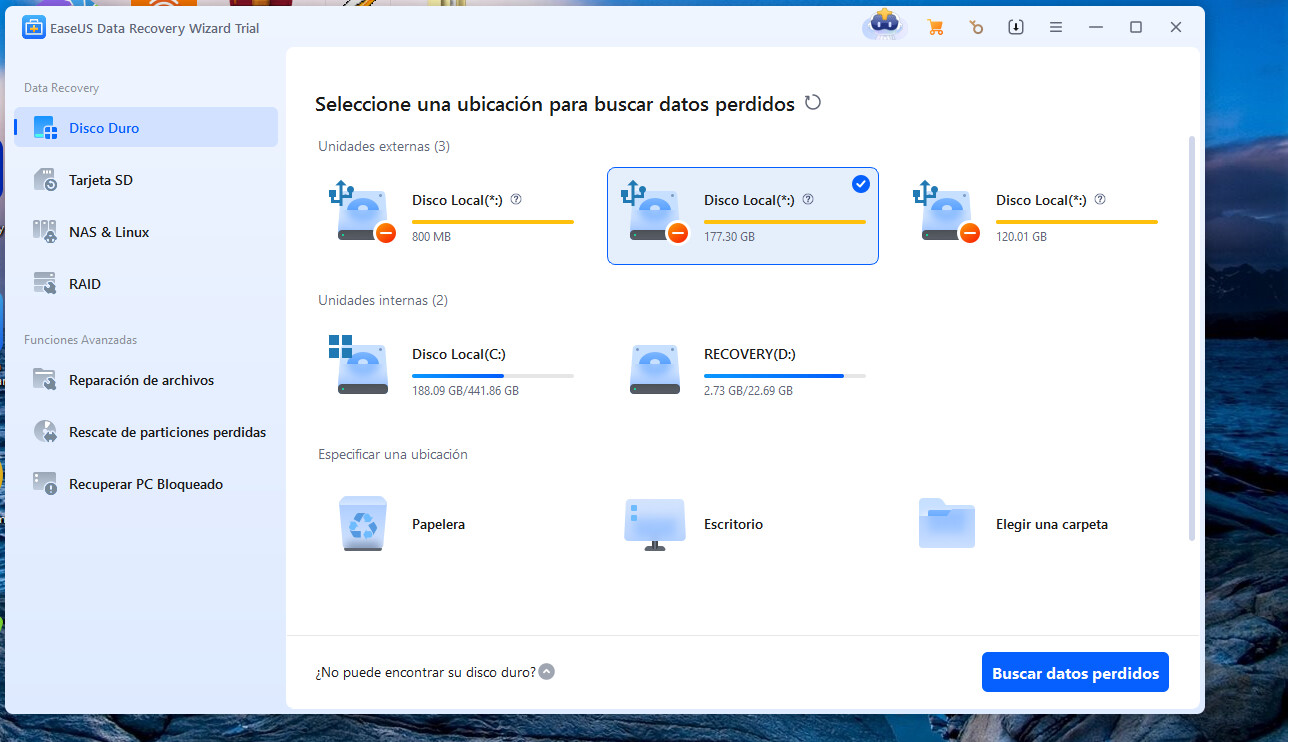
Task: Click the orange shopping cart icon
Action: click(x=936, y=28)
